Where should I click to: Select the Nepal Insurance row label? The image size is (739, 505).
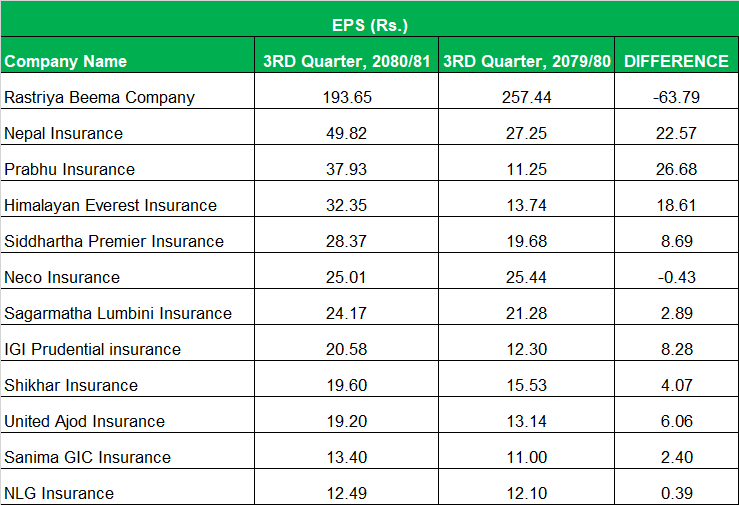64,133
